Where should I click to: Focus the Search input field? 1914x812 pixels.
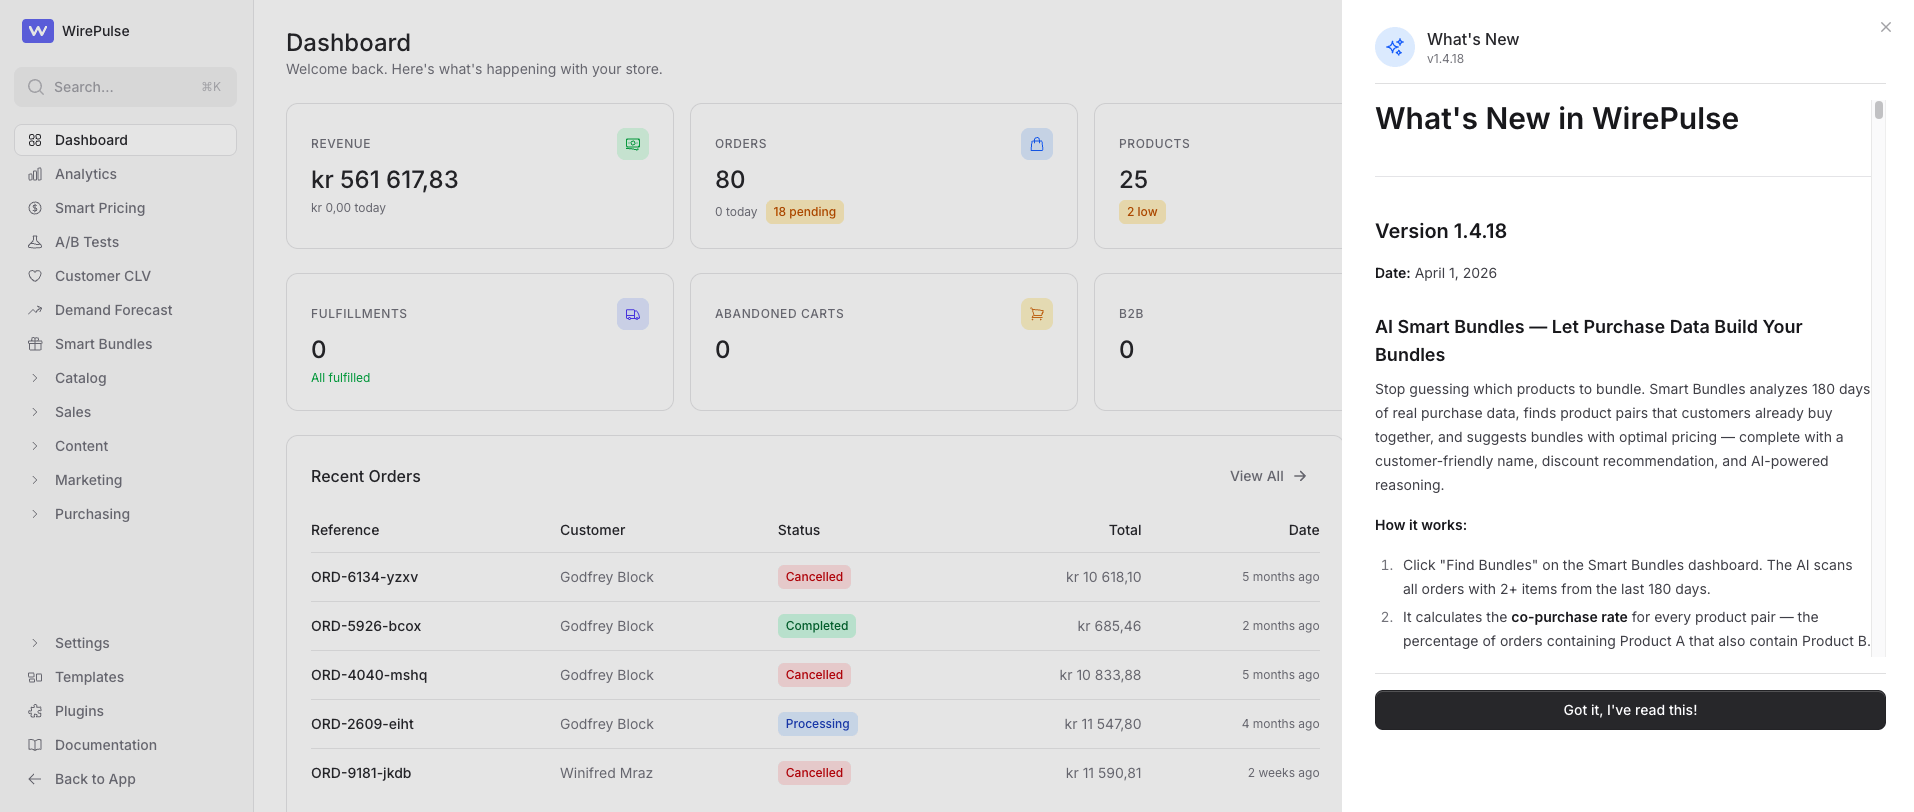coord(125,87)
